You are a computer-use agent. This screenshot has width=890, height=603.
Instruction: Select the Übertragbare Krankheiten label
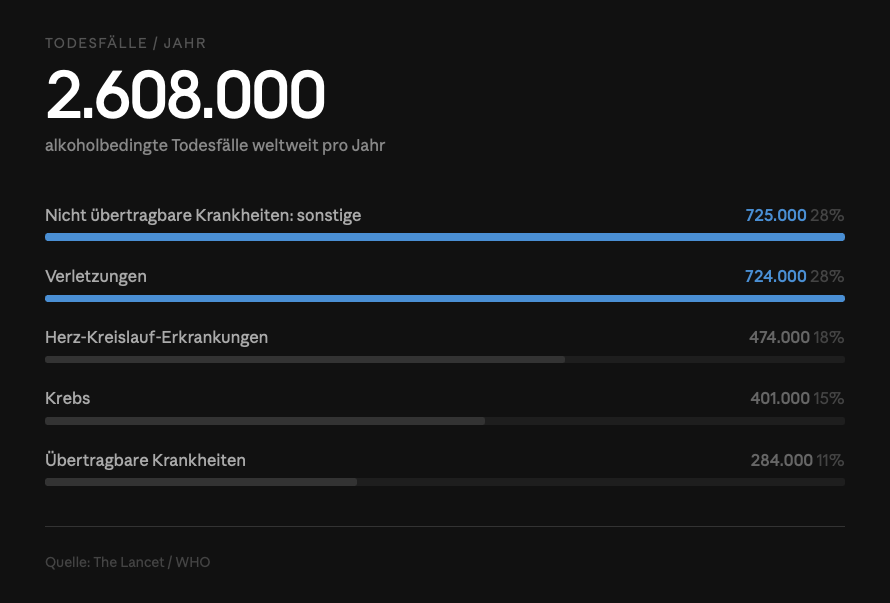(x=145, y=460)
